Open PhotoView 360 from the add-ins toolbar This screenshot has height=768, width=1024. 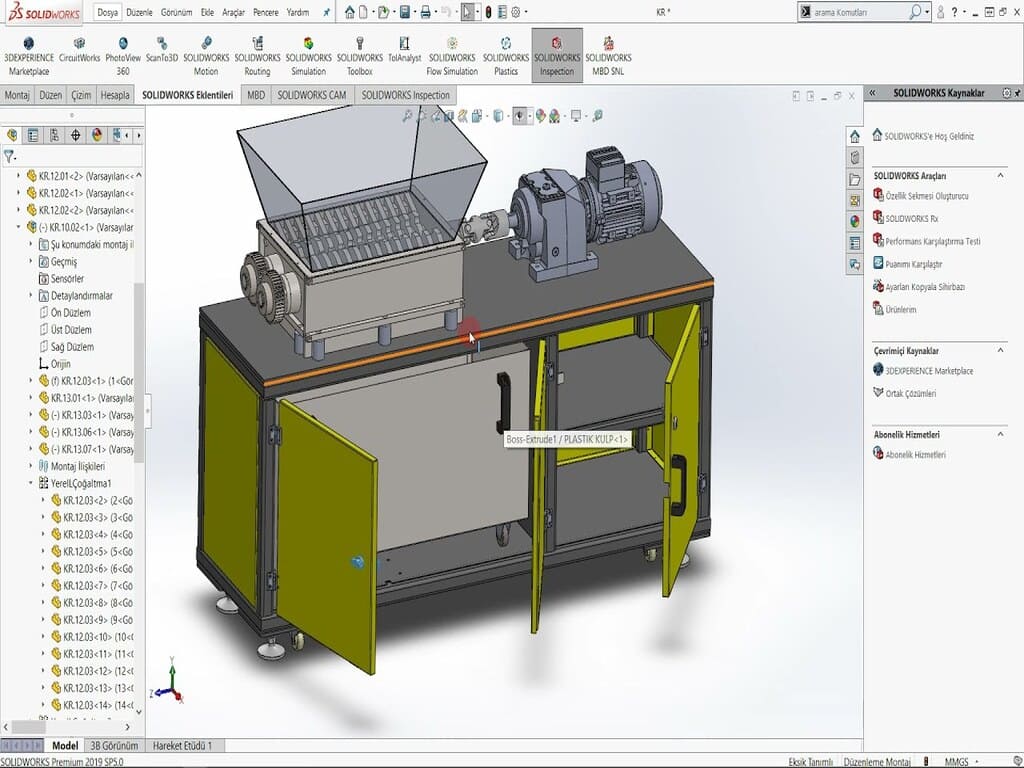(120, 45)
